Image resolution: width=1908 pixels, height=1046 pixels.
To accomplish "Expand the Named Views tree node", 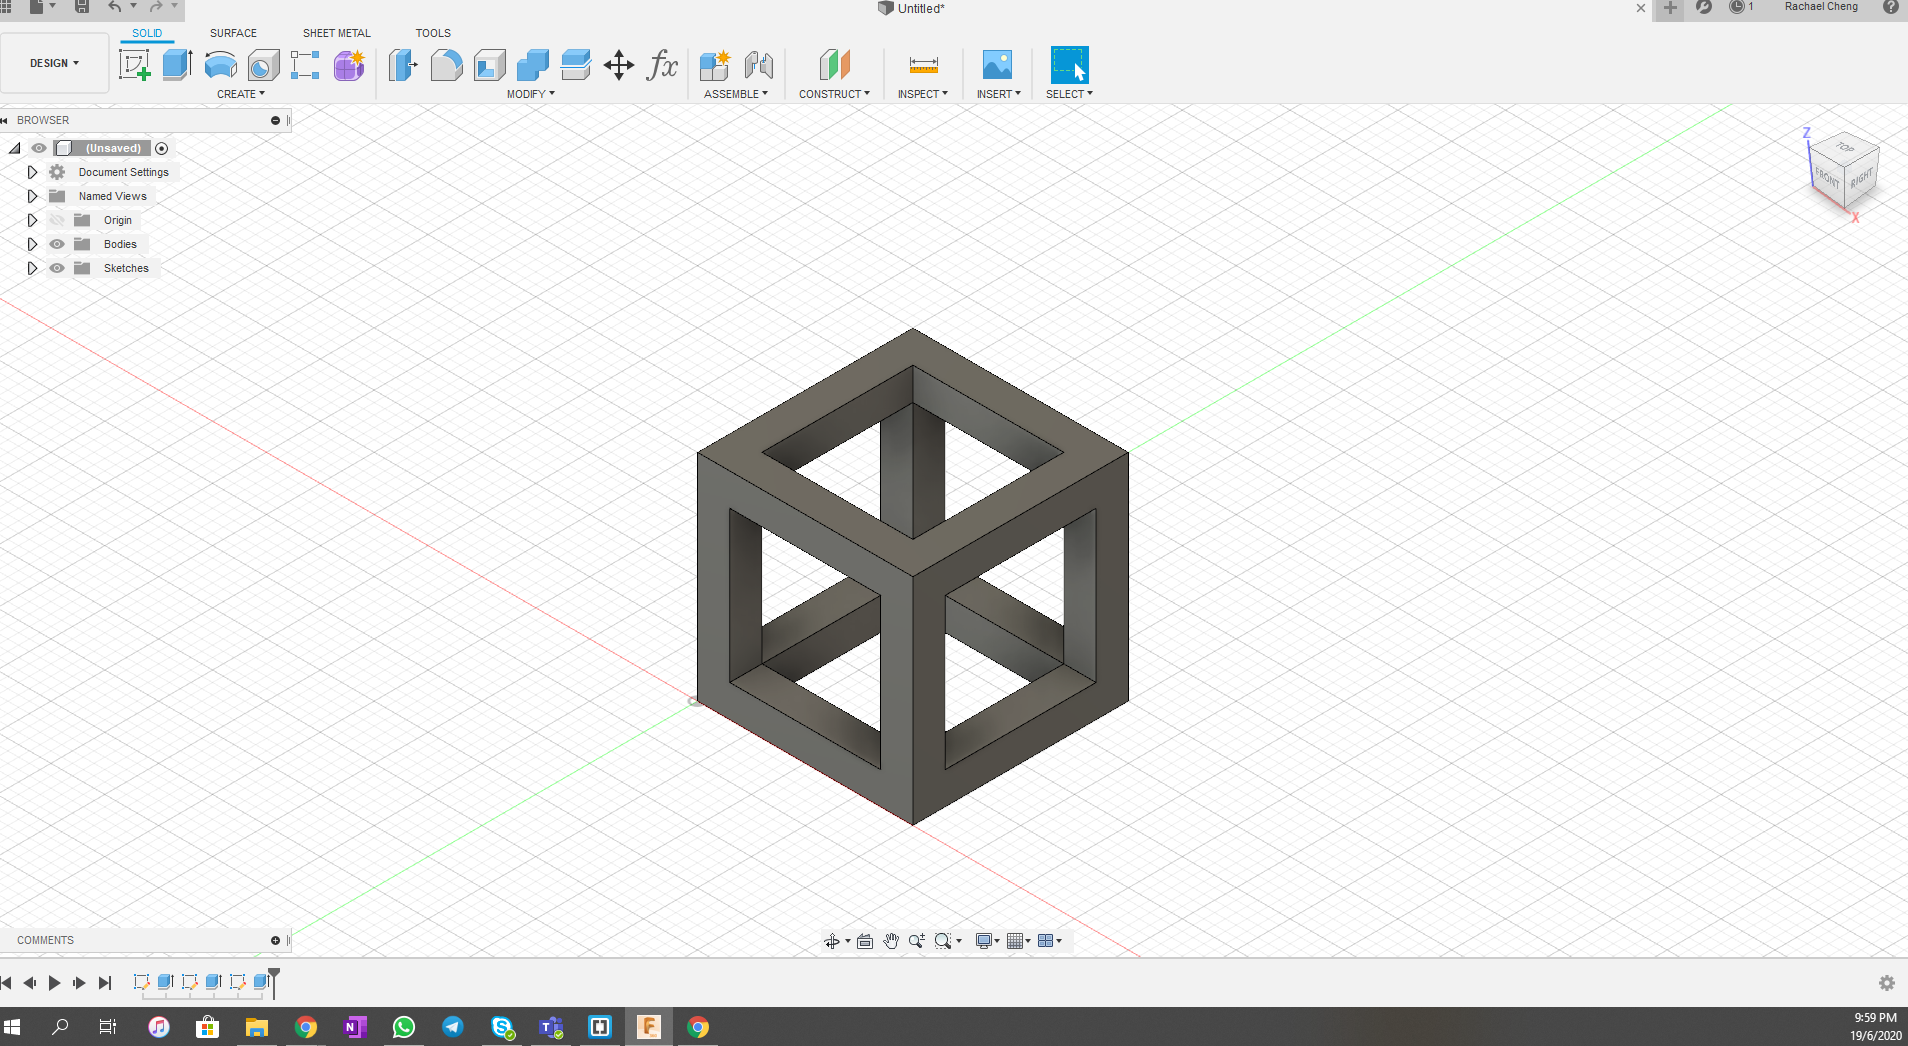I will point(32,196).
